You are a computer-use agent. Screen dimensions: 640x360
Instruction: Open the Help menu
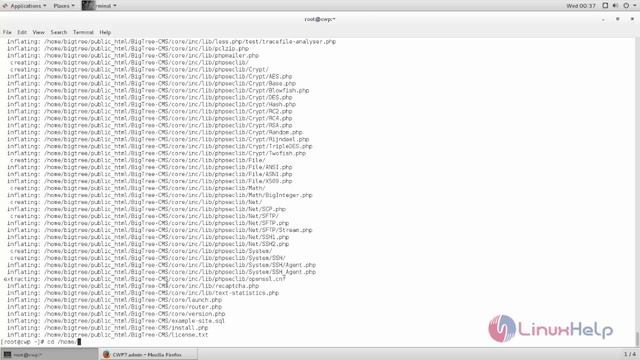105,32
